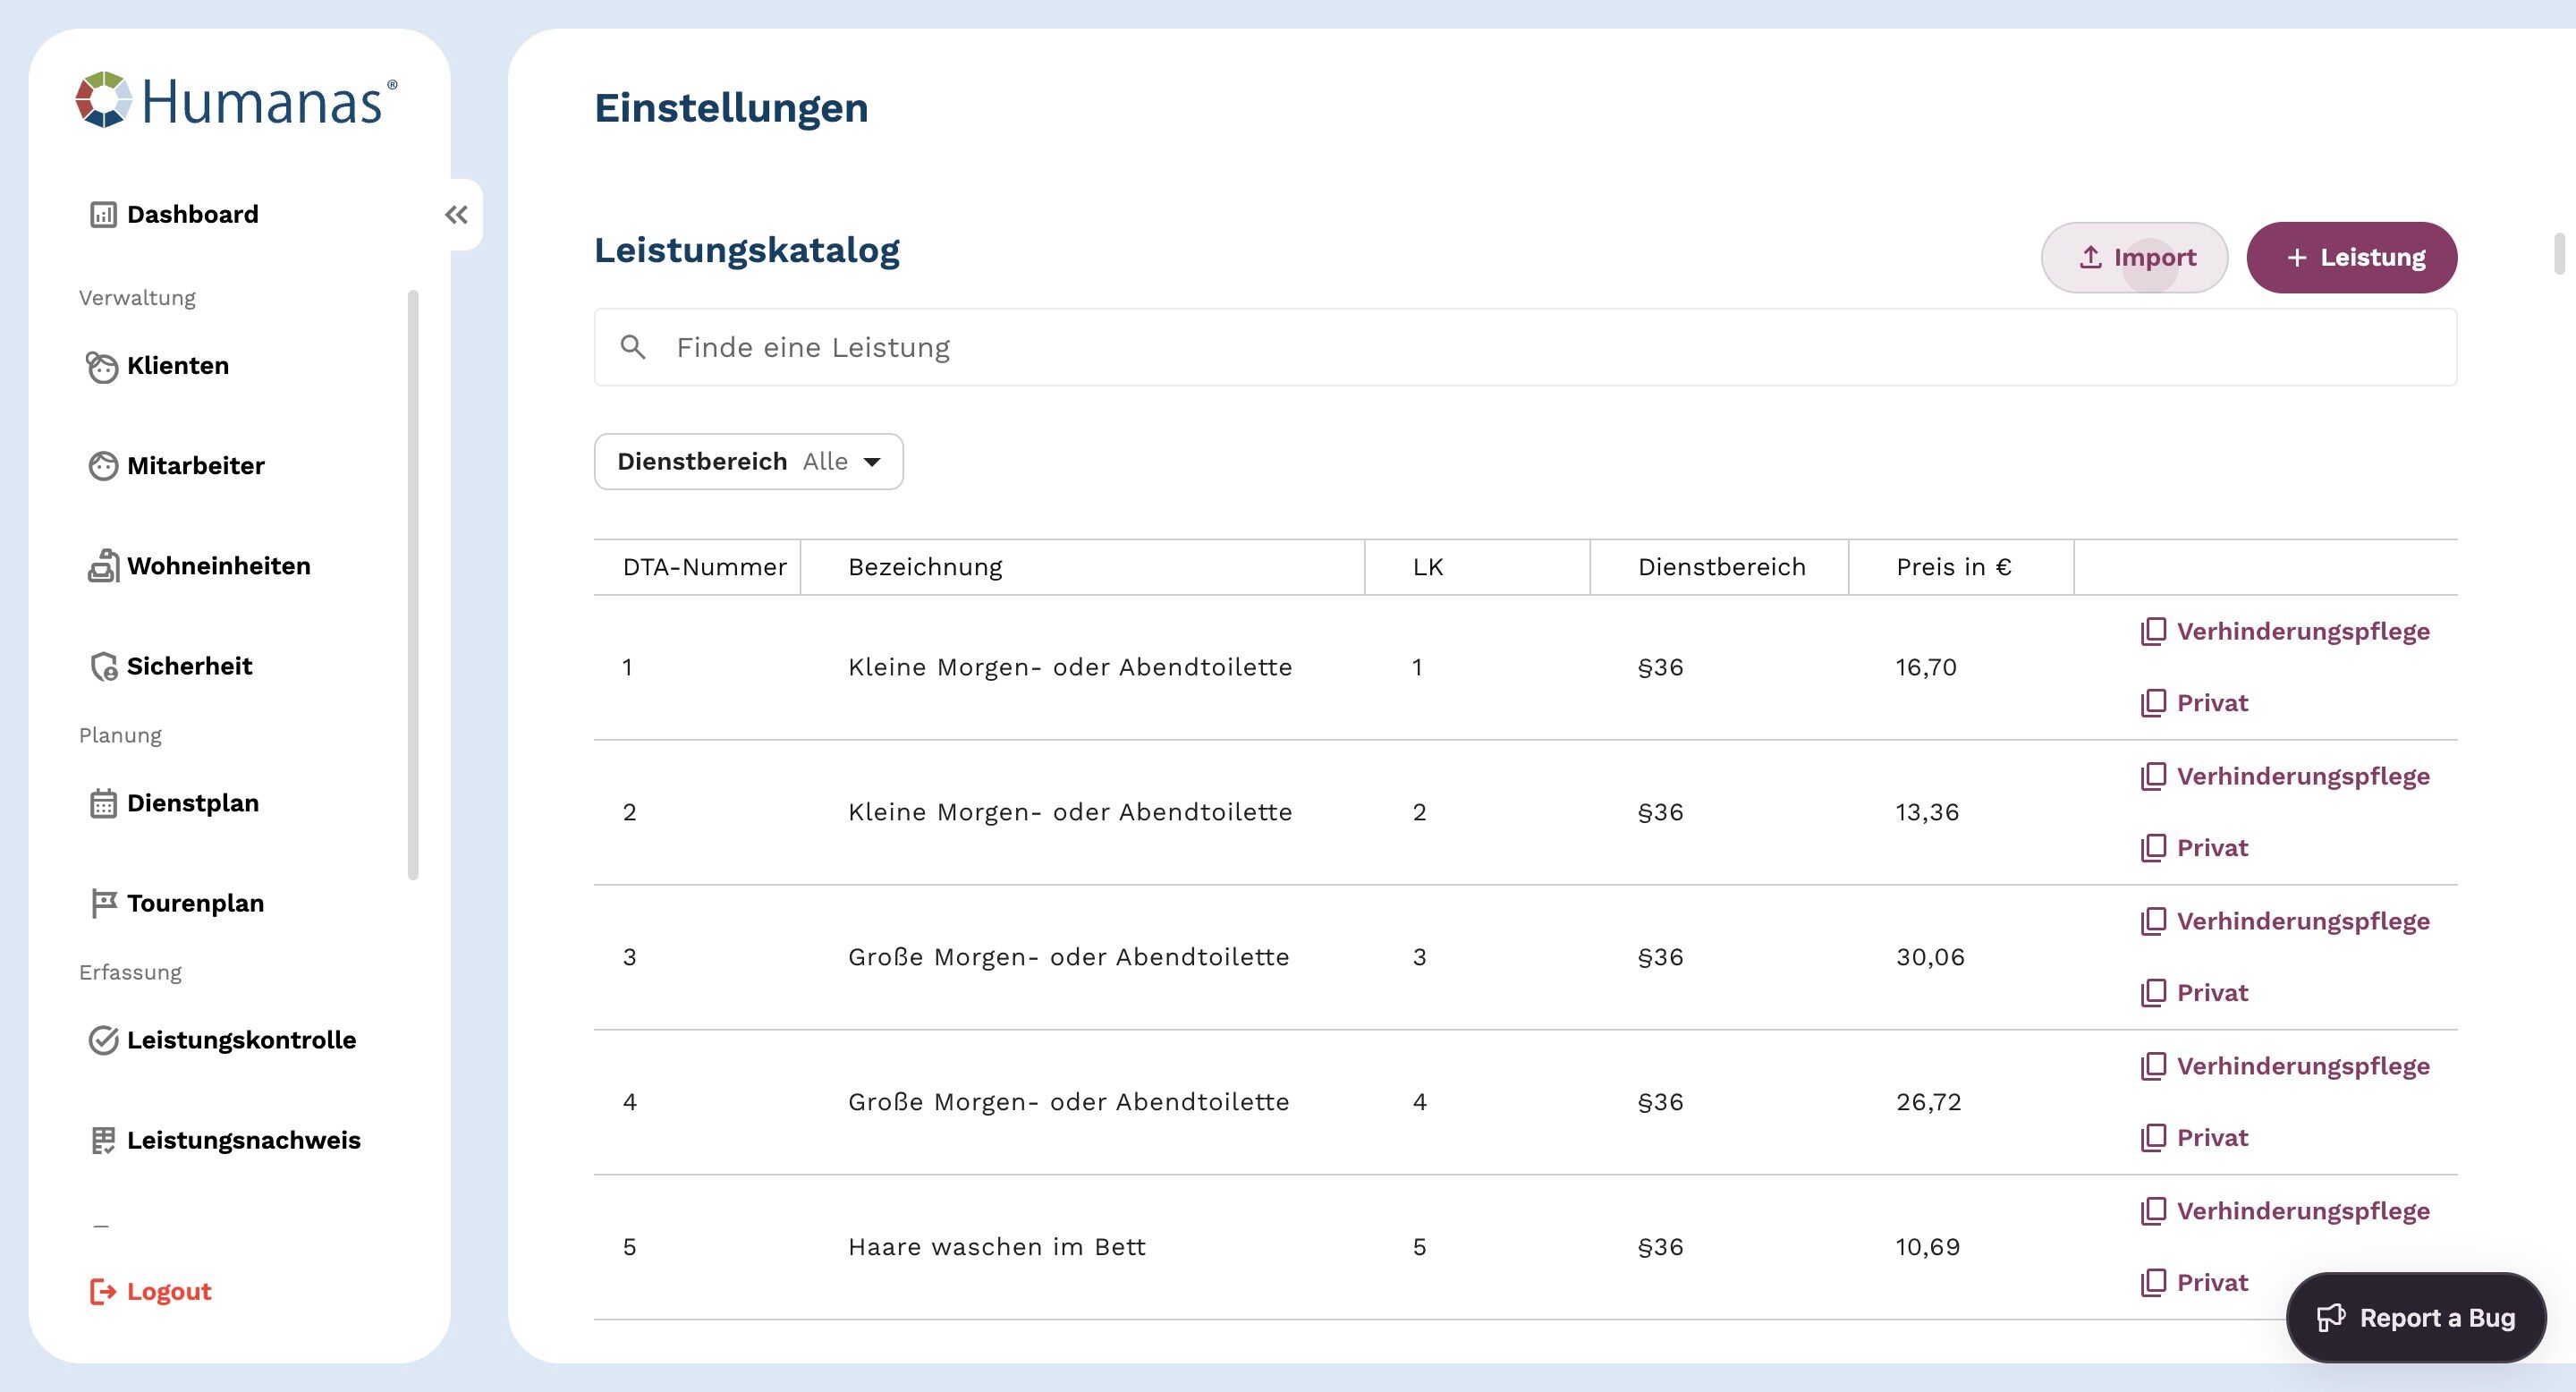Click the sidebar navigation scrollbar
Screen dimensions: 2576x1392
(413, 585)
